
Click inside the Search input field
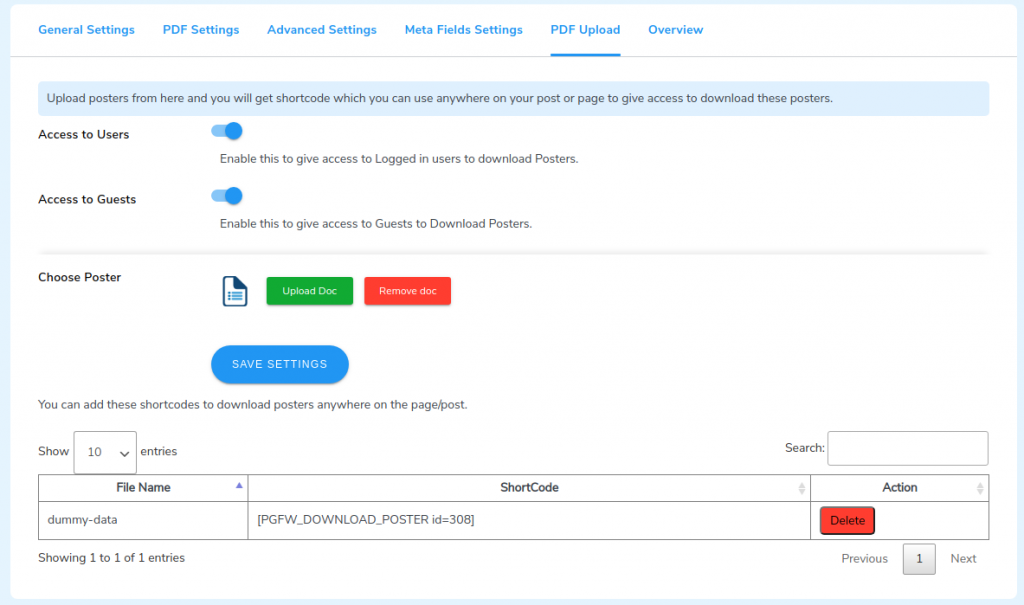906,448
